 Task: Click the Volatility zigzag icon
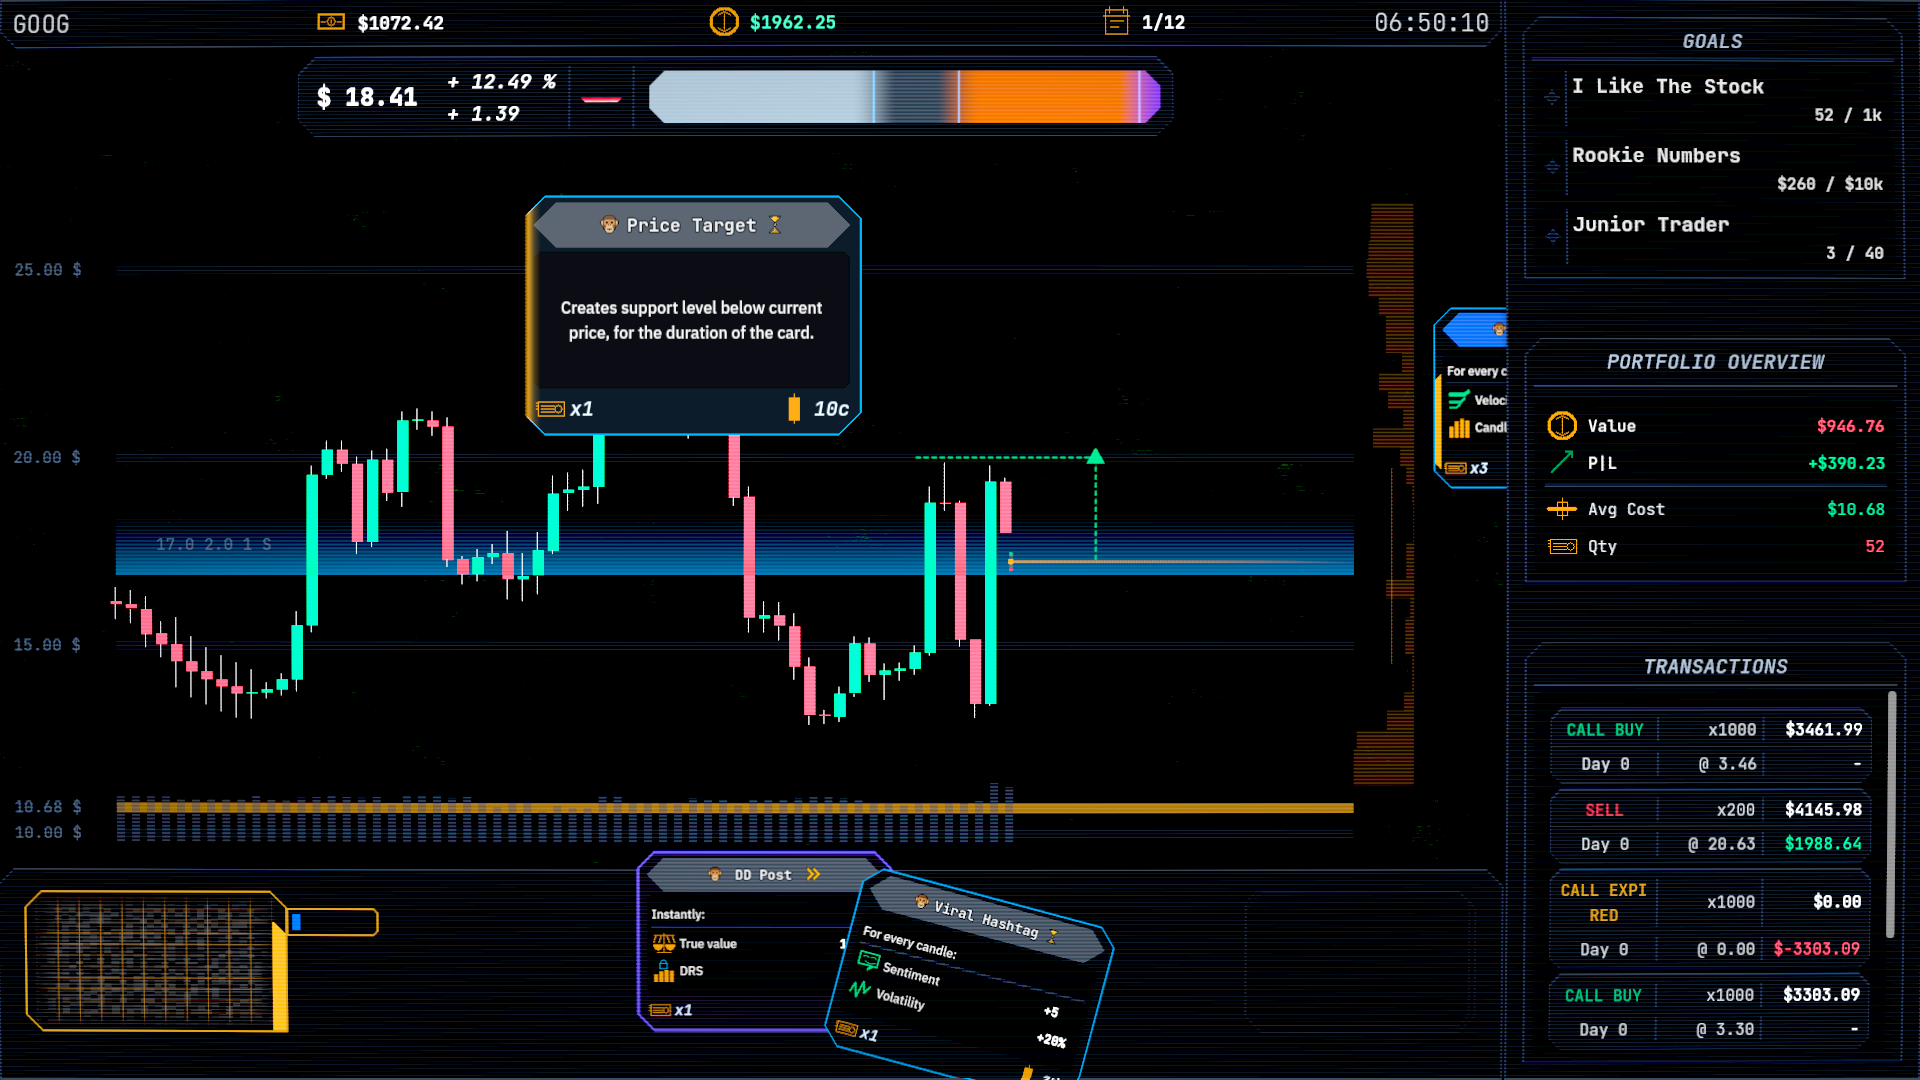(x=860, y=989)
